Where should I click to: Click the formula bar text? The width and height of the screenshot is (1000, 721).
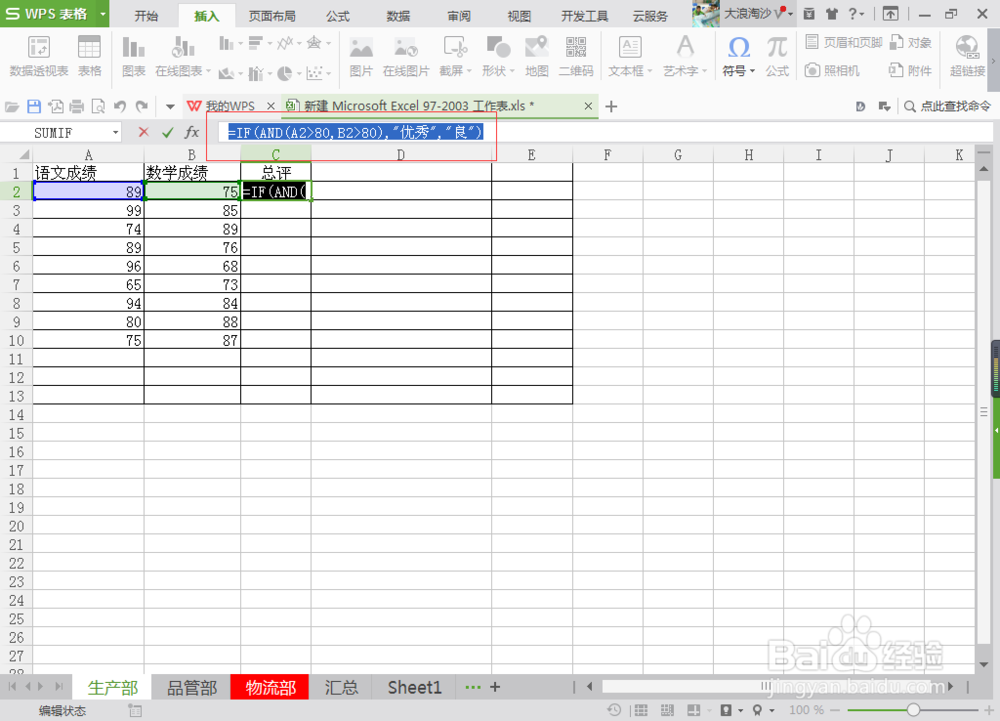[x=355, y=133]
